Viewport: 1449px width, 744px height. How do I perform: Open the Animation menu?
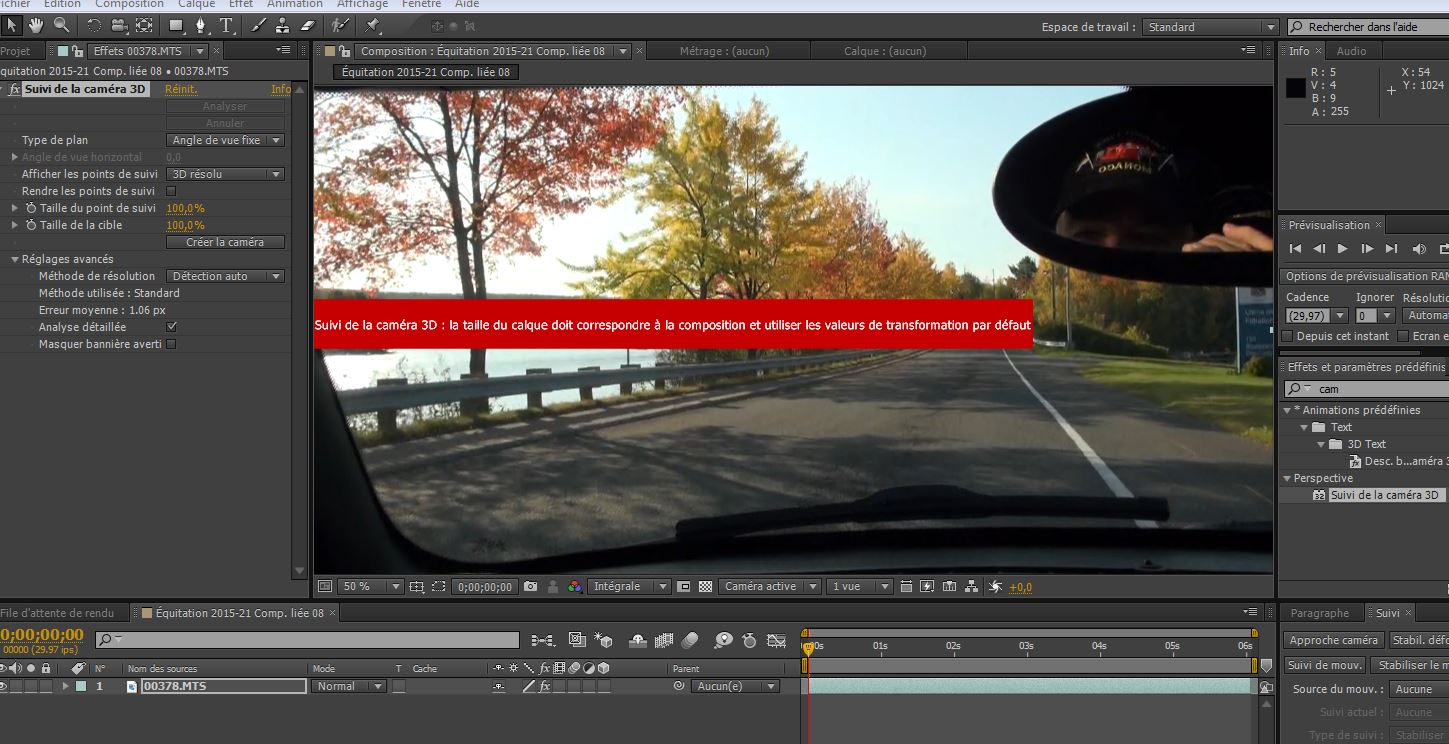(x=295, y=4)
